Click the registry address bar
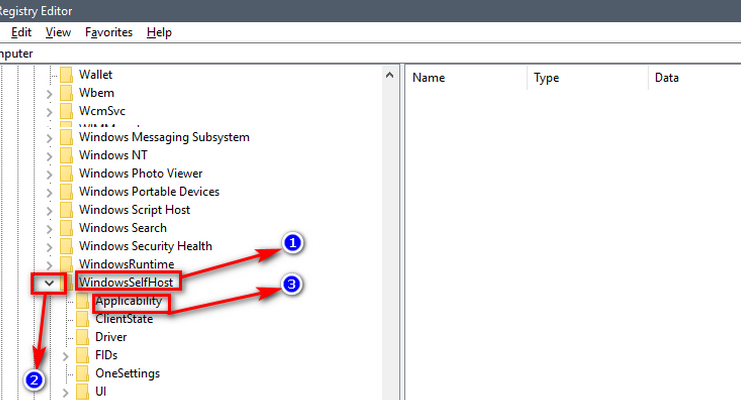The height and width of the screenshot is (400, 741). pyautogui.click(x=370, y=53)
